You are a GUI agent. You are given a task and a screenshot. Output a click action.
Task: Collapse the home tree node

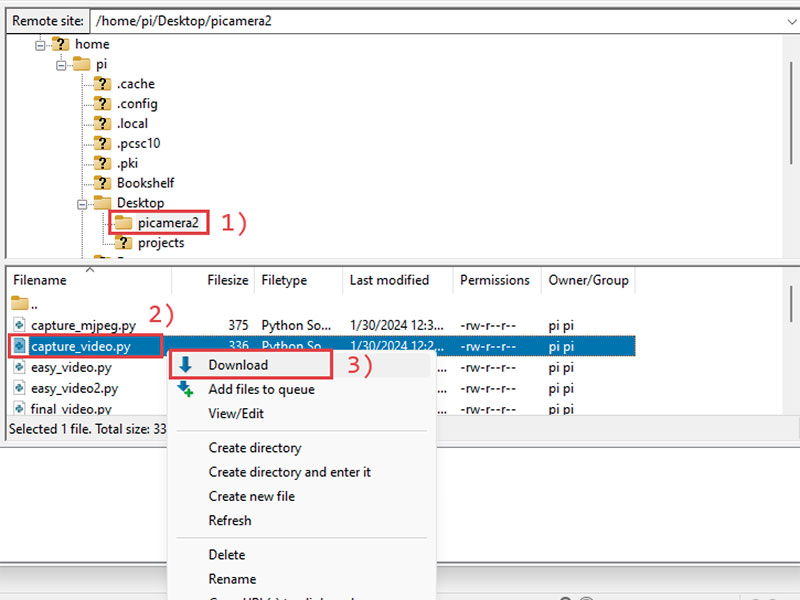pos(40,44)
